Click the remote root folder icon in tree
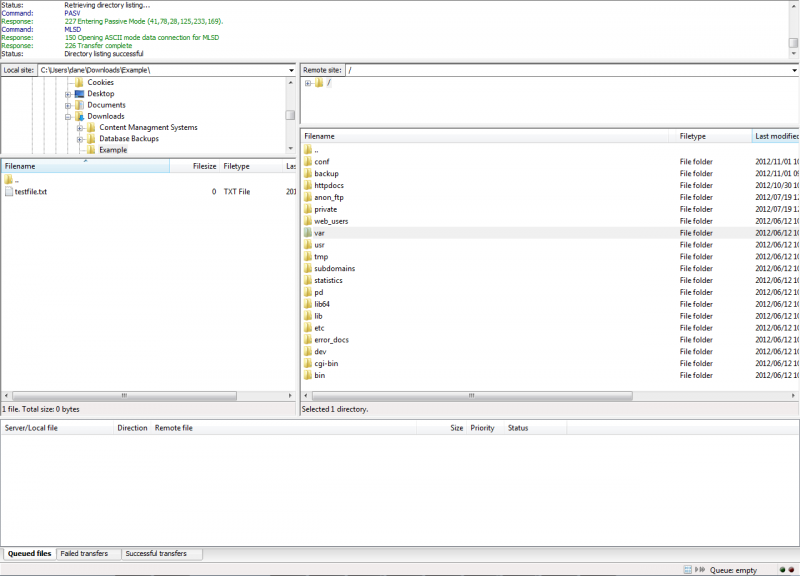800x576 pixels. coord(319,83)
